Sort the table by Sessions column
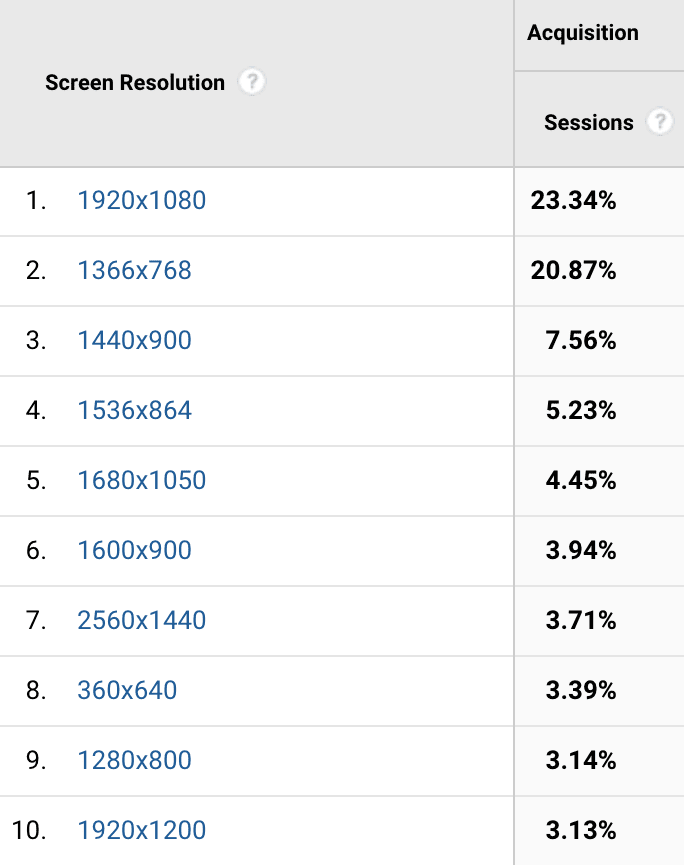This screenshot has width=684, height=865. pos(590,122)
